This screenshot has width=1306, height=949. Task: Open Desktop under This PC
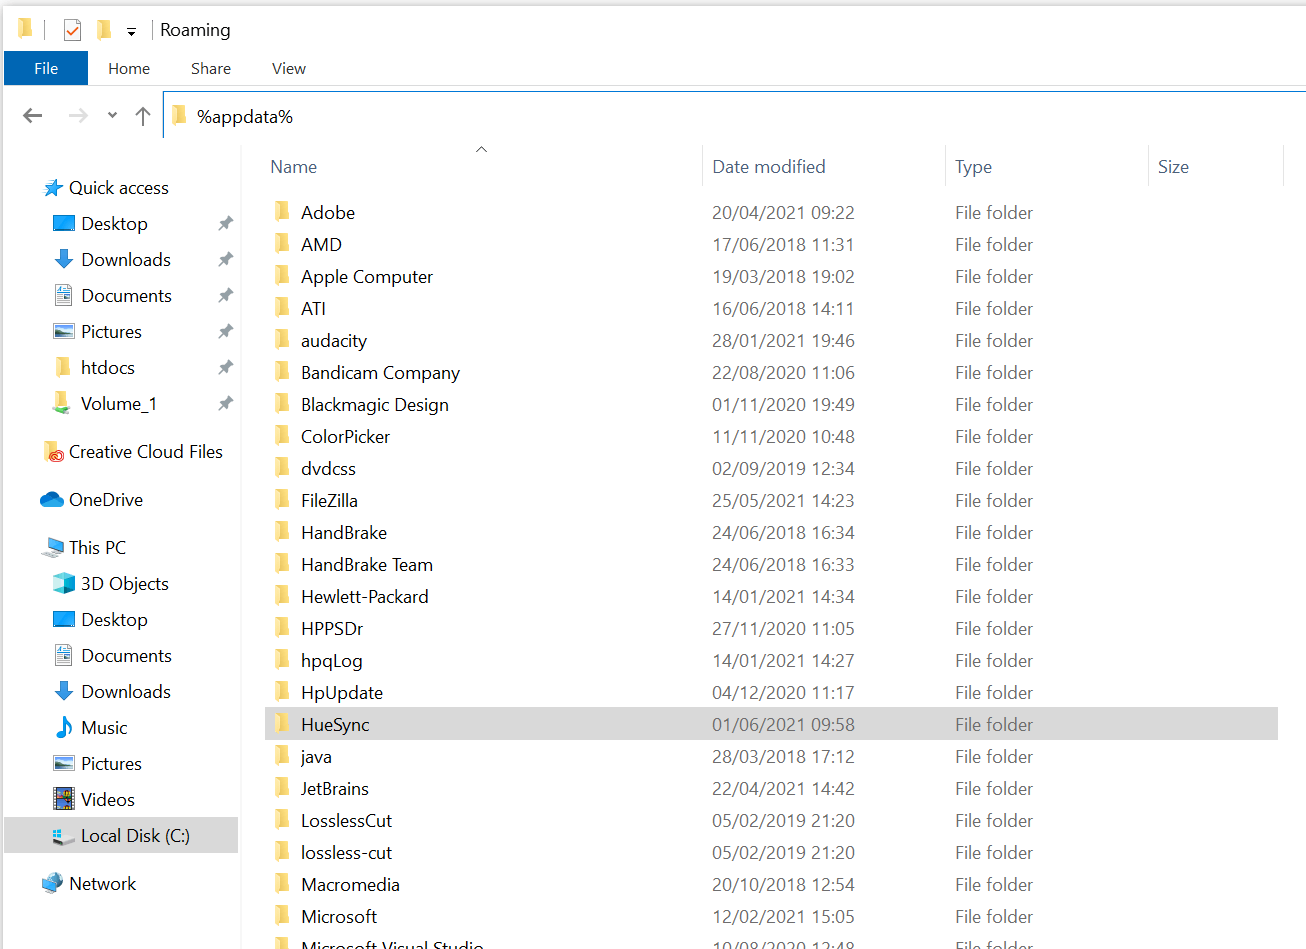[x=114, y=620]
